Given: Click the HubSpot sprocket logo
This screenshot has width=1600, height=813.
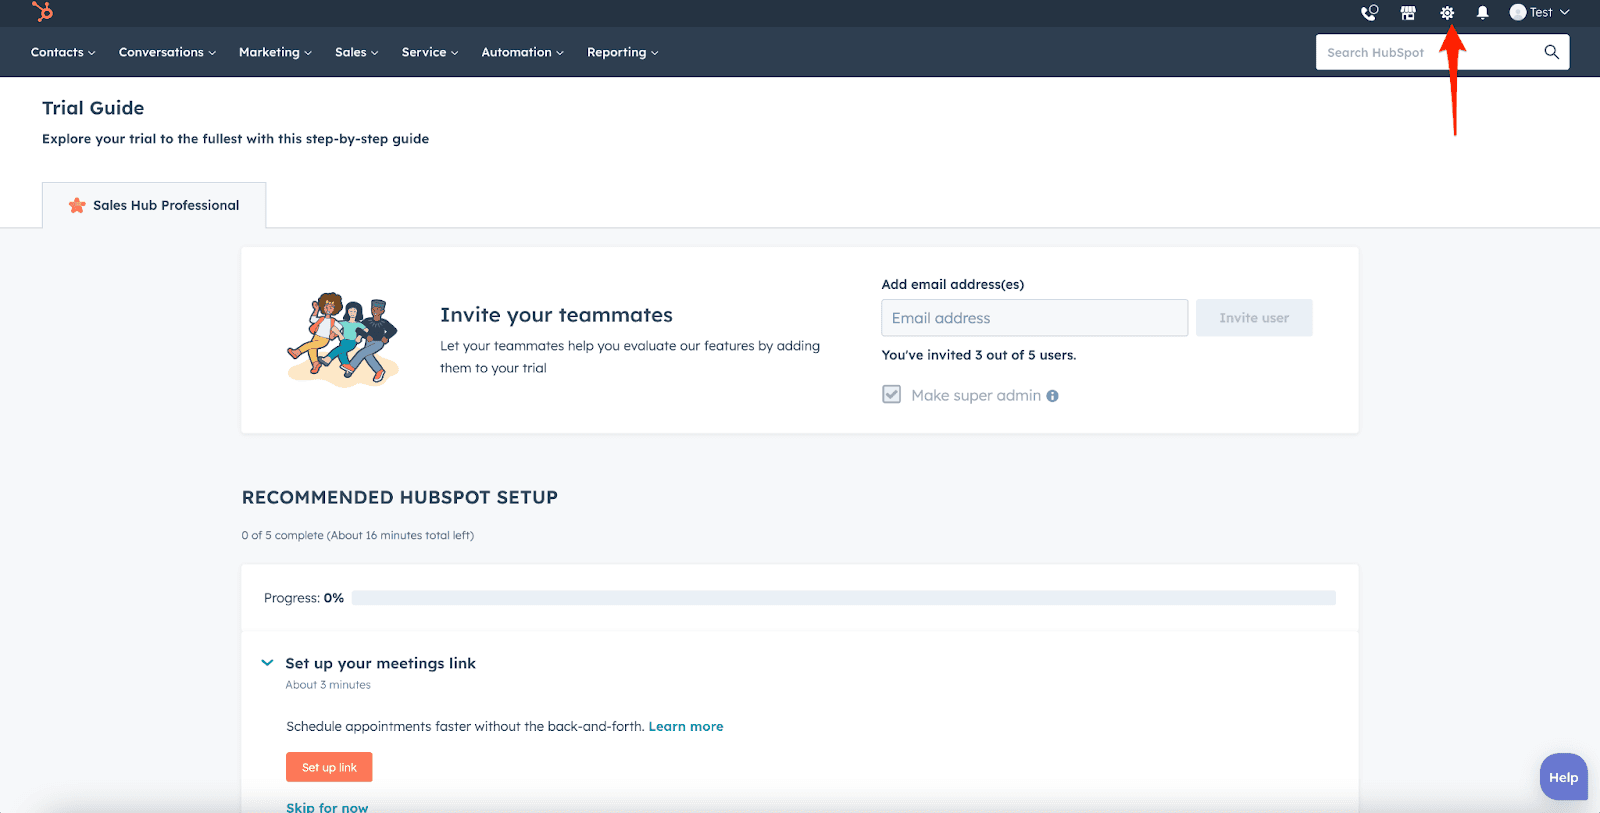Looking at the screenshot, I should pos(42,12).
